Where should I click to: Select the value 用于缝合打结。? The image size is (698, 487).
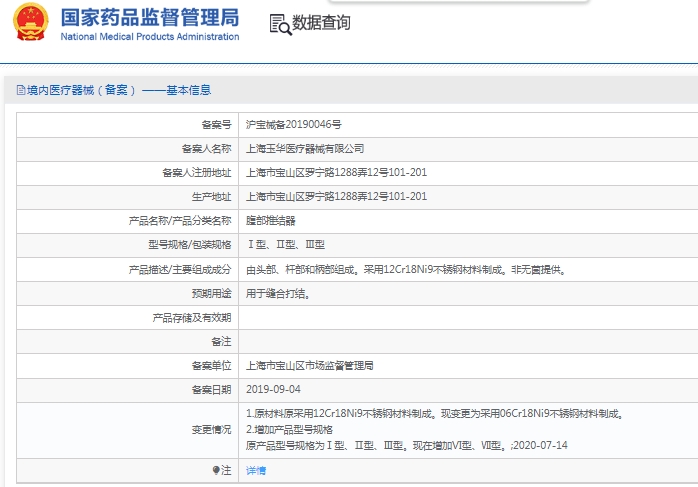pos(278,294)
